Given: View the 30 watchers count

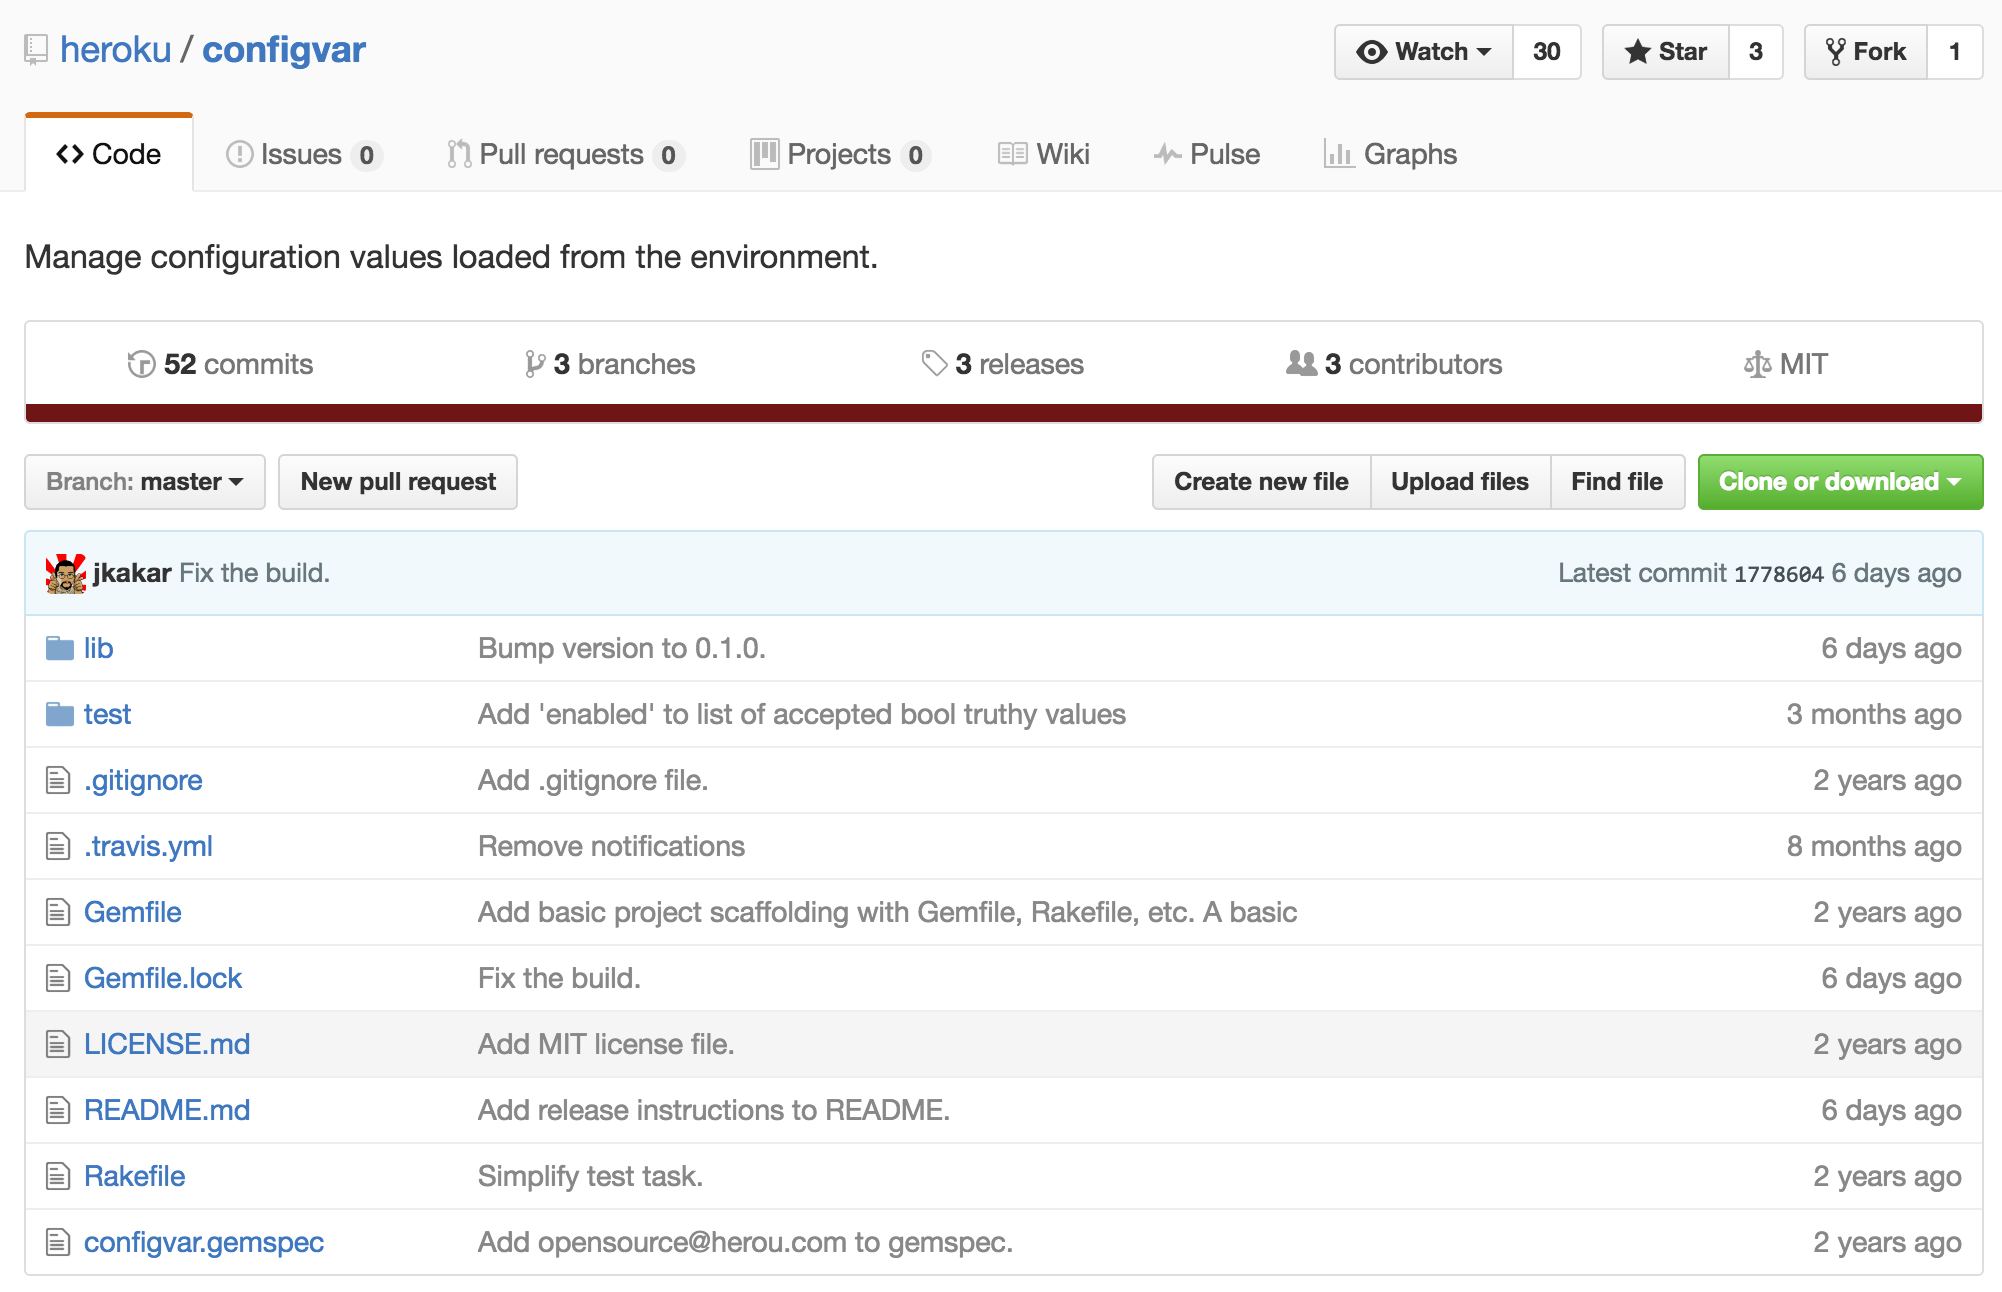Looking at the screenshot, I should coord(1546,52).
